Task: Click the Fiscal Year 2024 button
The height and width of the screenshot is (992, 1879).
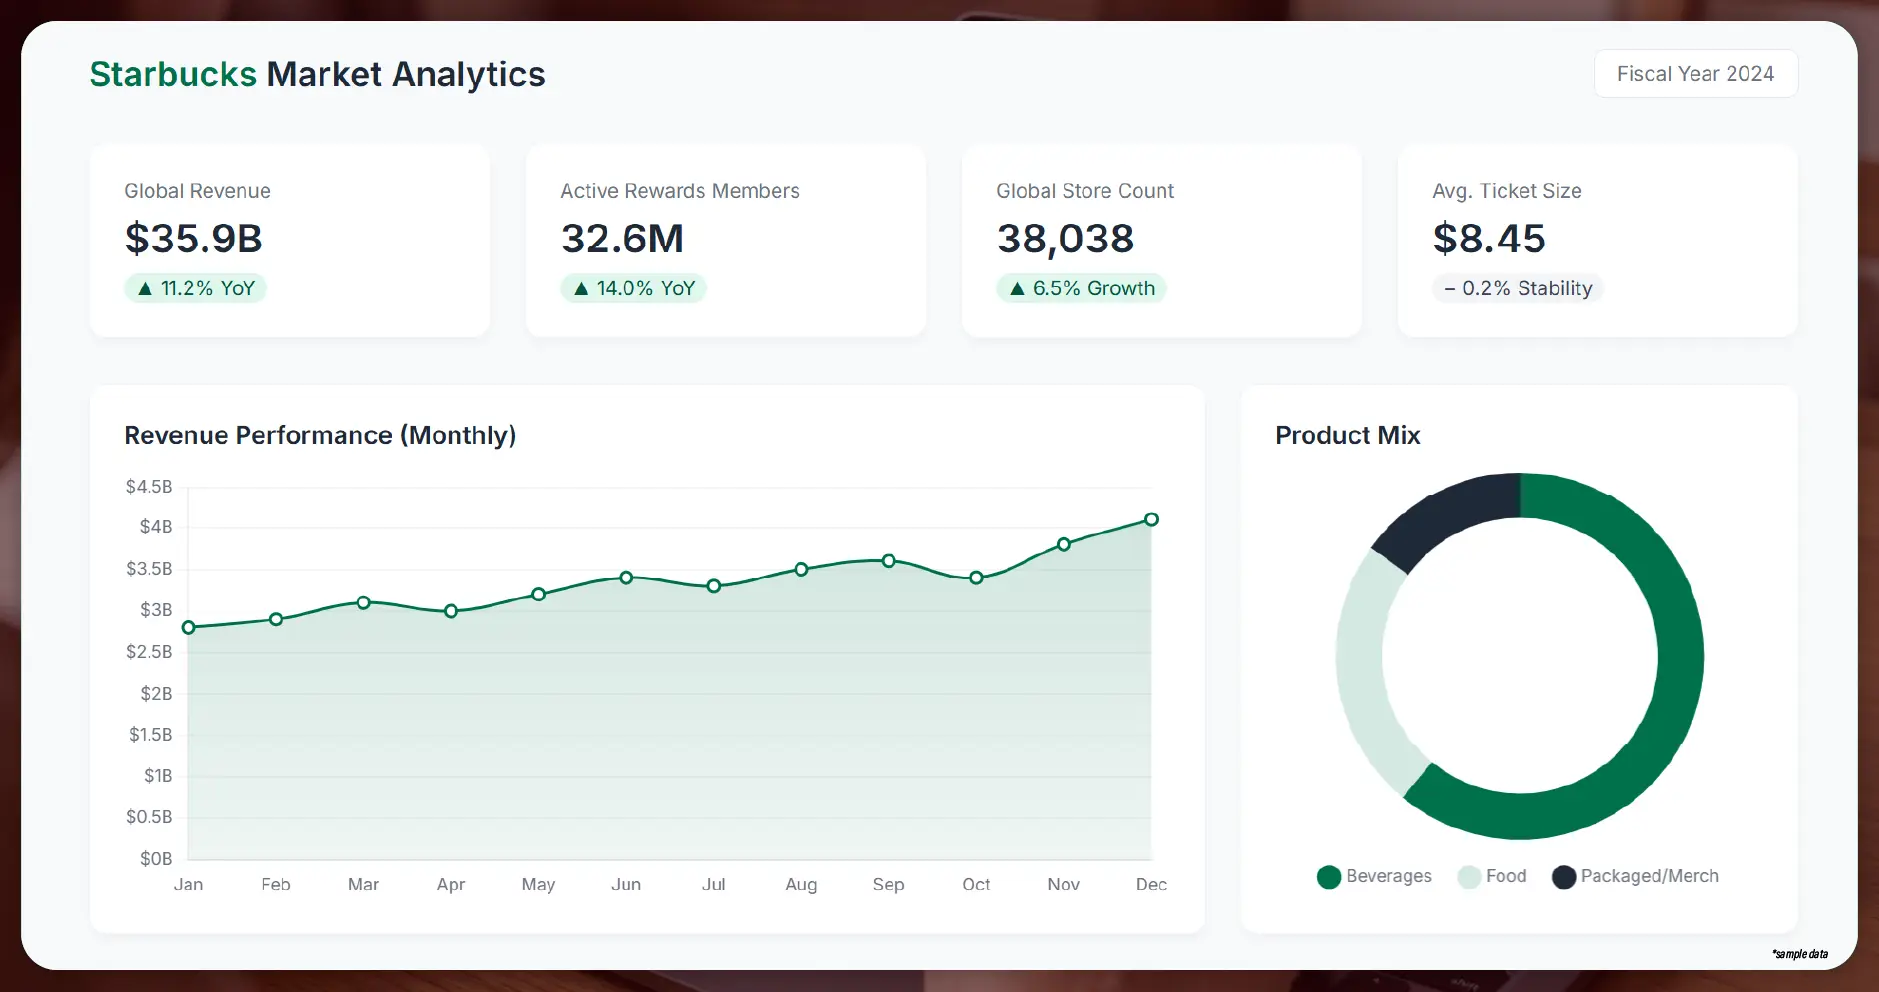Action: (1695, 74)
